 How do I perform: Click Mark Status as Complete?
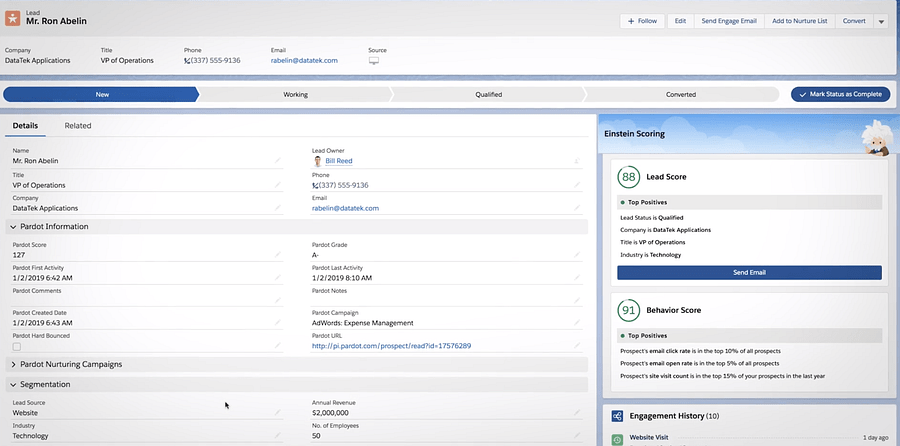(840, 94)
